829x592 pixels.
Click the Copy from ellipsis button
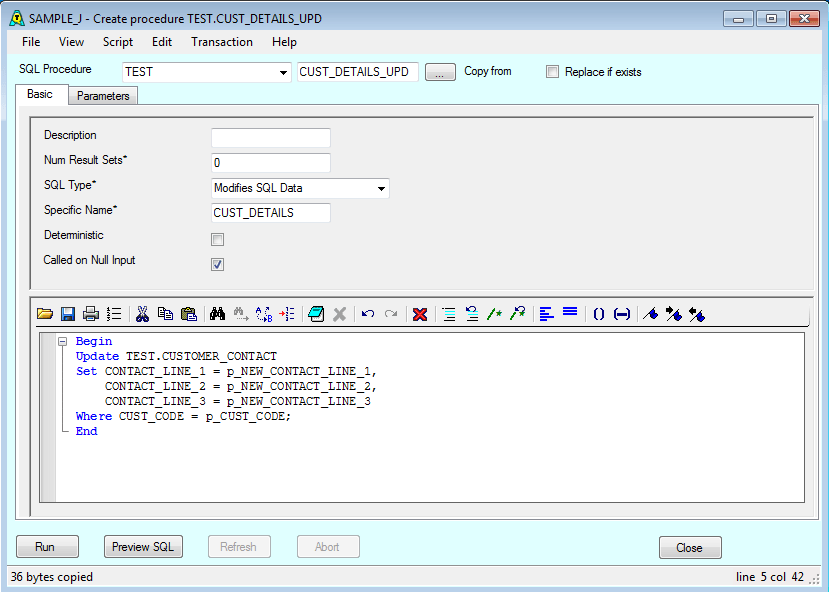click(x=440, y=72)
